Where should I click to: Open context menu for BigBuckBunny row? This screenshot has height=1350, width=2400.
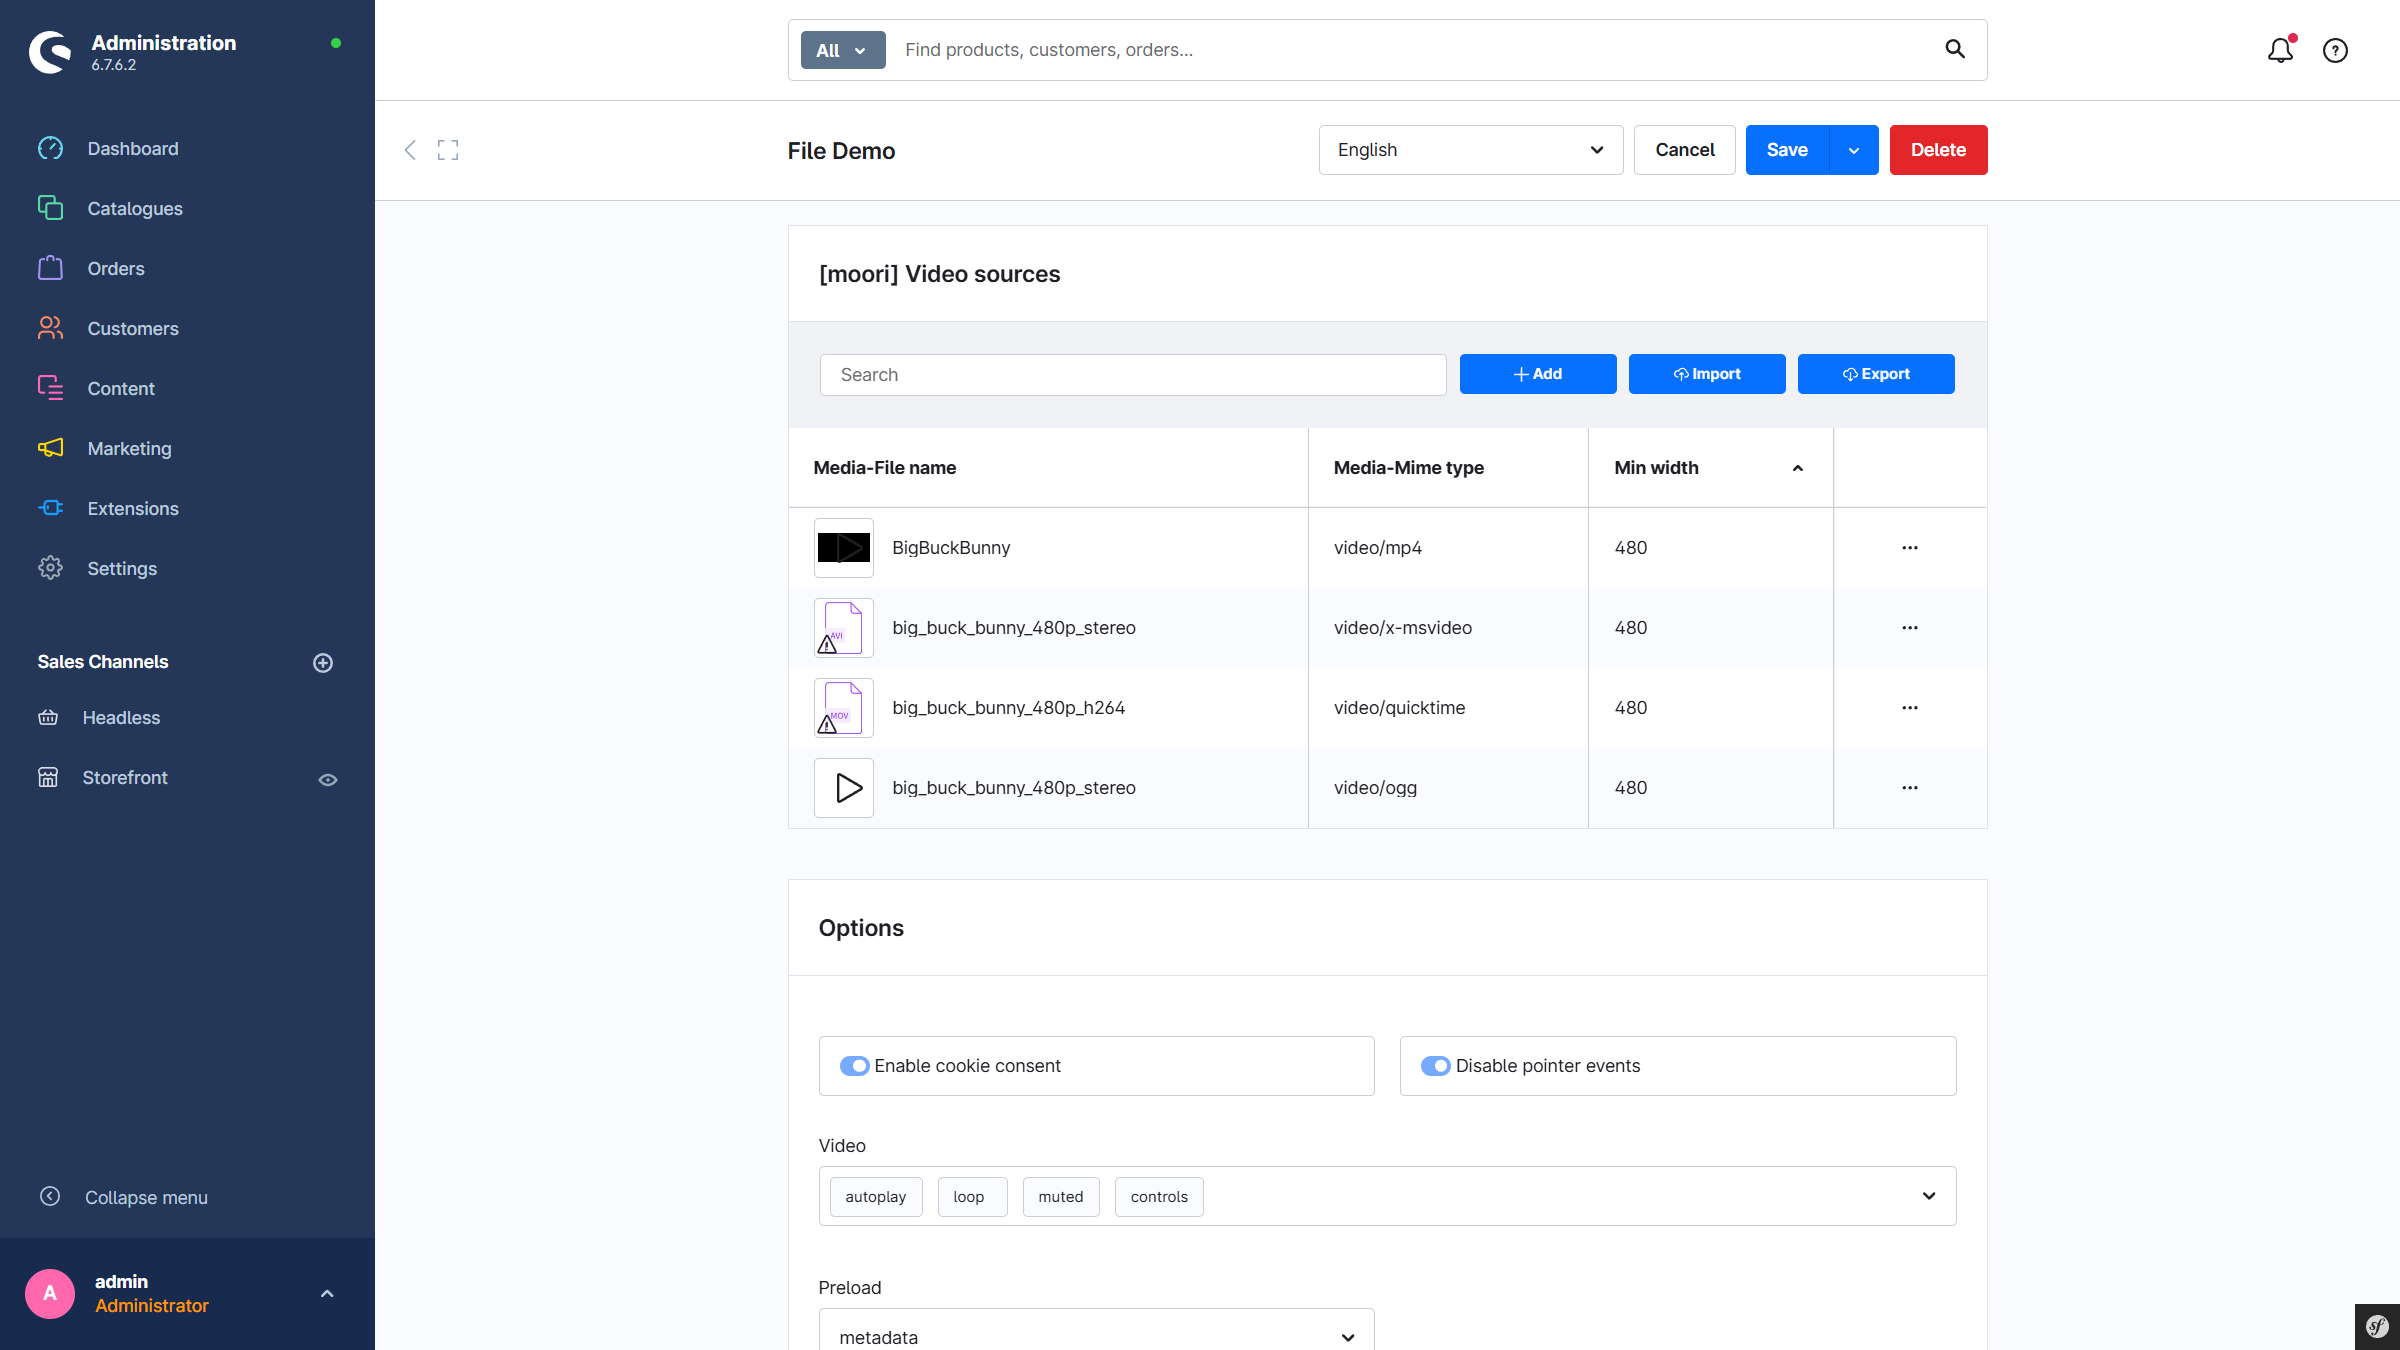(1909, 548)
